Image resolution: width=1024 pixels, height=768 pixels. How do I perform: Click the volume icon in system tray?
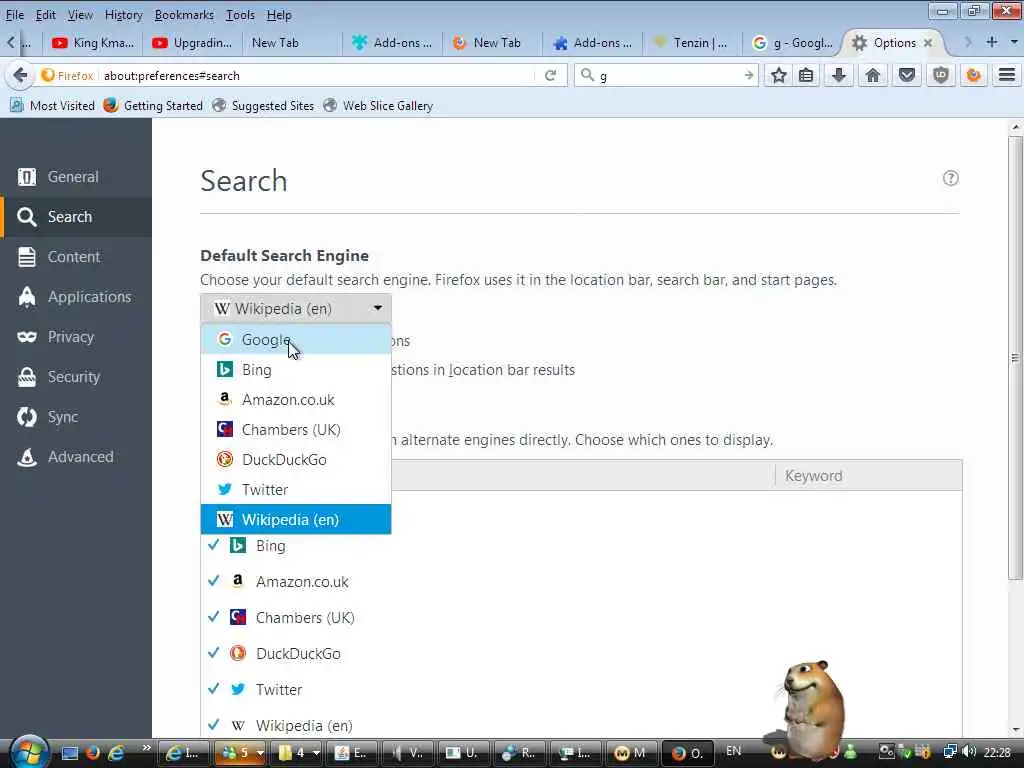click(969, 752)
